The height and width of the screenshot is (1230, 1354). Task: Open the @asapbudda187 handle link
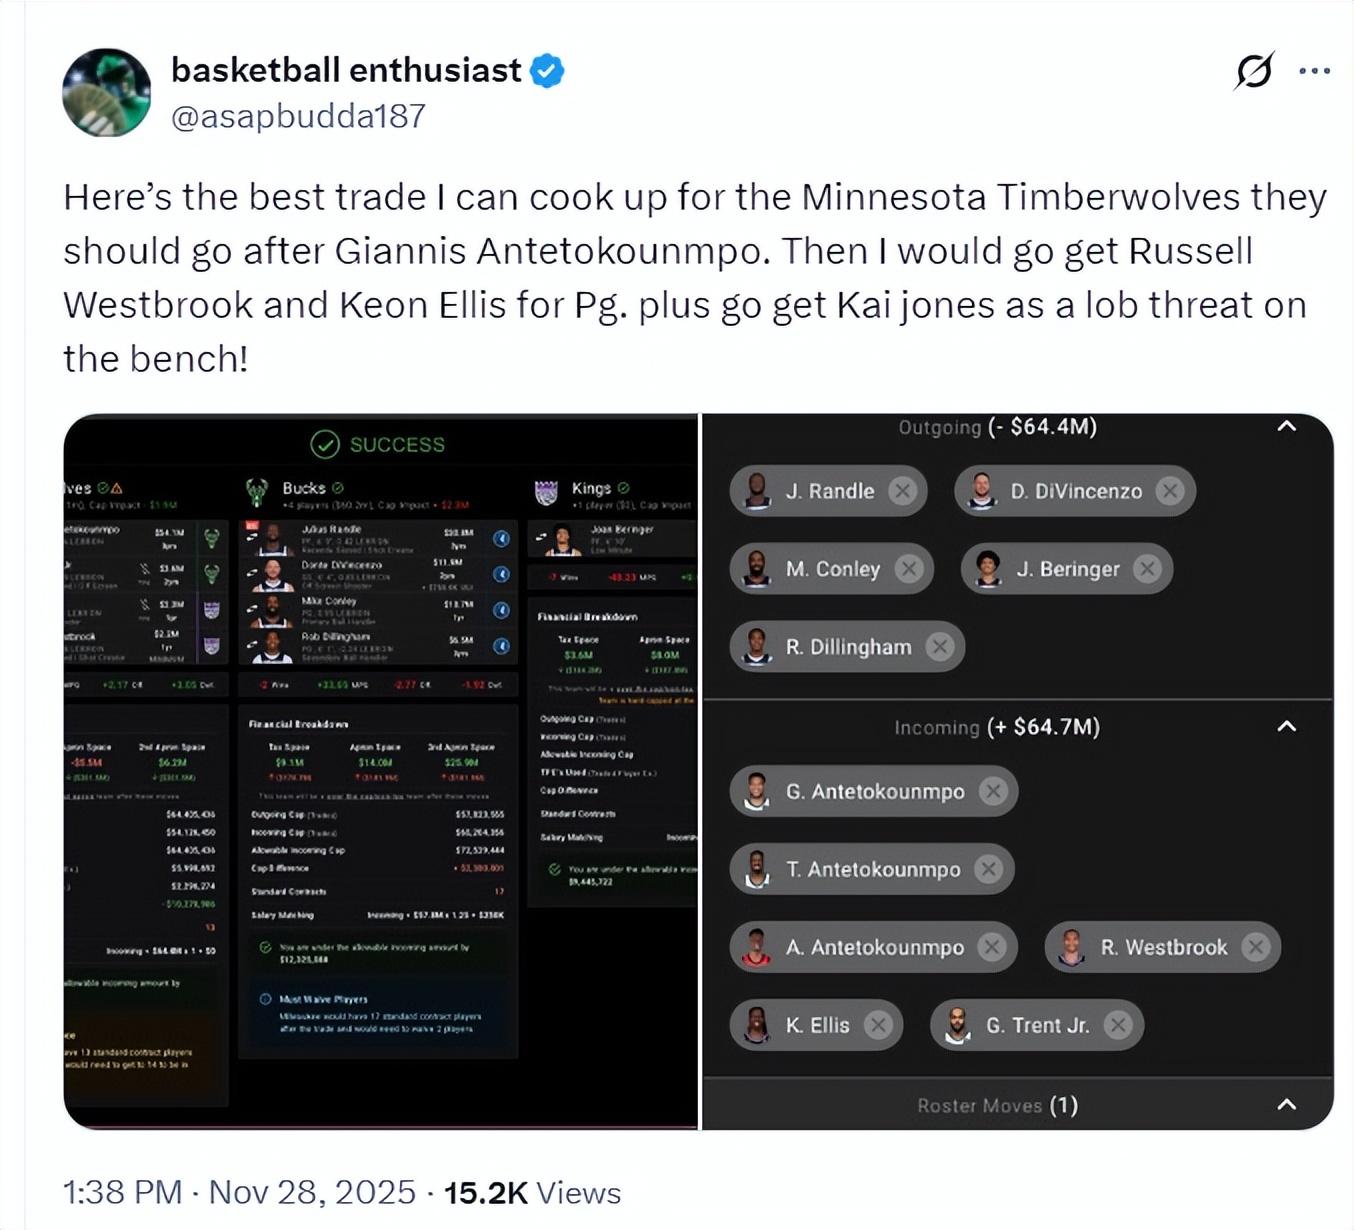(298, 116)
